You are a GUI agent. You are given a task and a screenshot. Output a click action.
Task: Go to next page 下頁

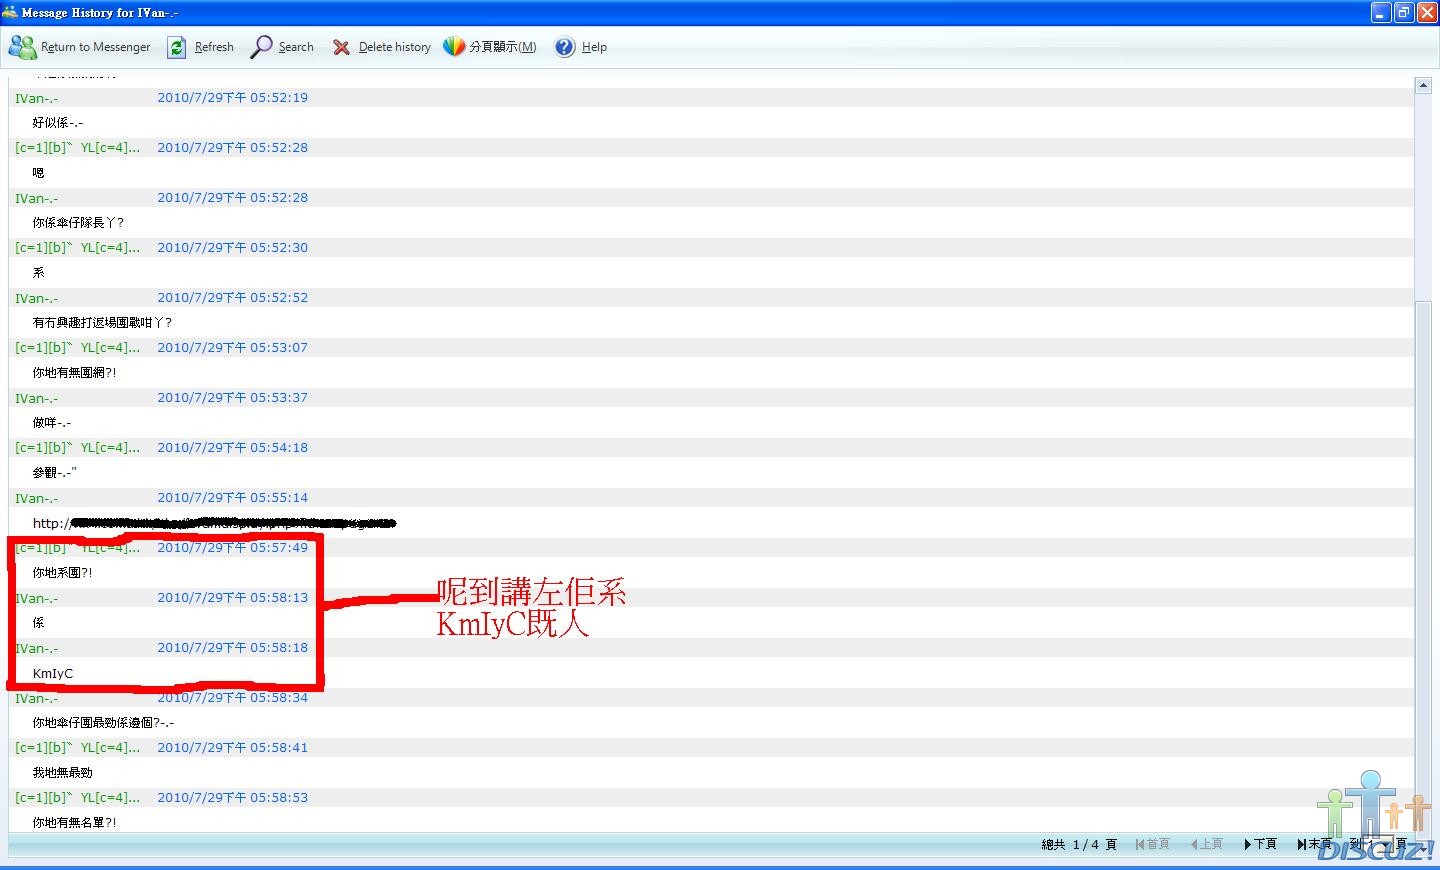pos(1260,844)
